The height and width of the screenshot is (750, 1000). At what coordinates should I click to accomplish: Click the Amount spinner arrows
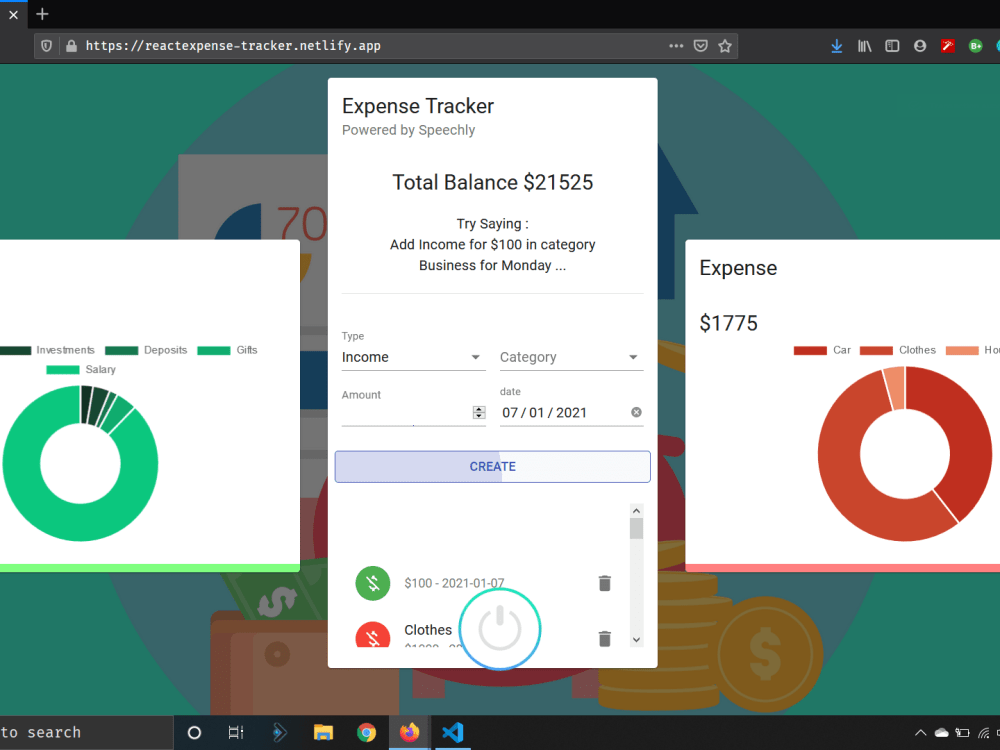click(479, 413)
